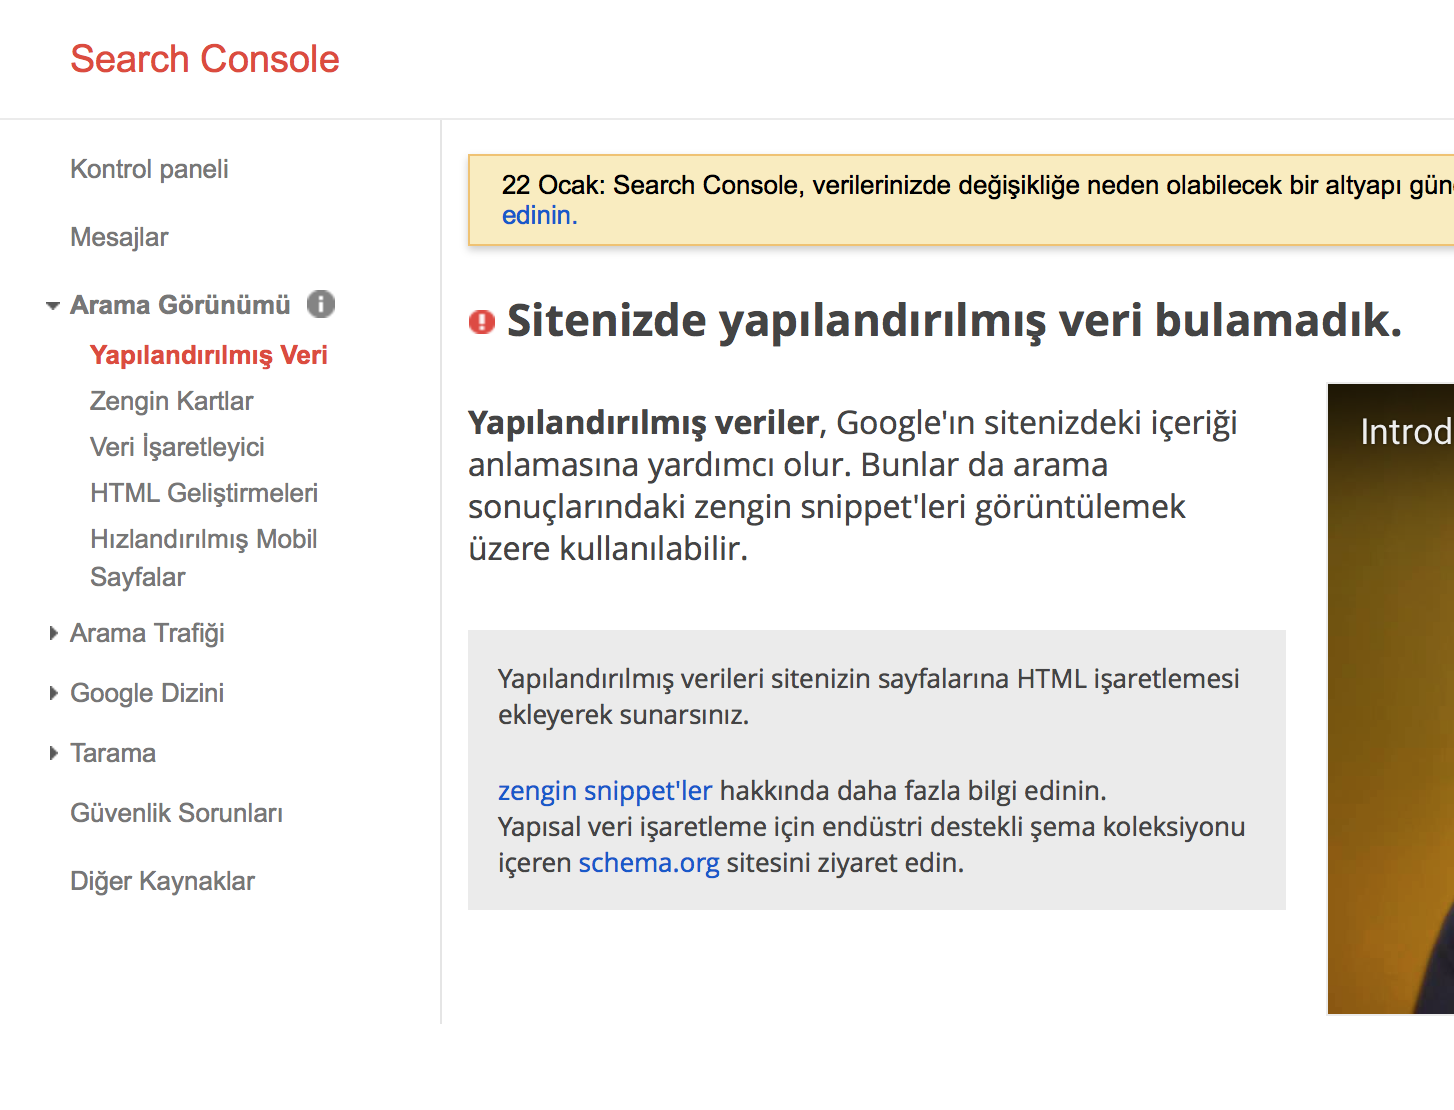Open the Arama Trafiği menu label
This screenshot has width=1454, height=1110.
(147, 633)
